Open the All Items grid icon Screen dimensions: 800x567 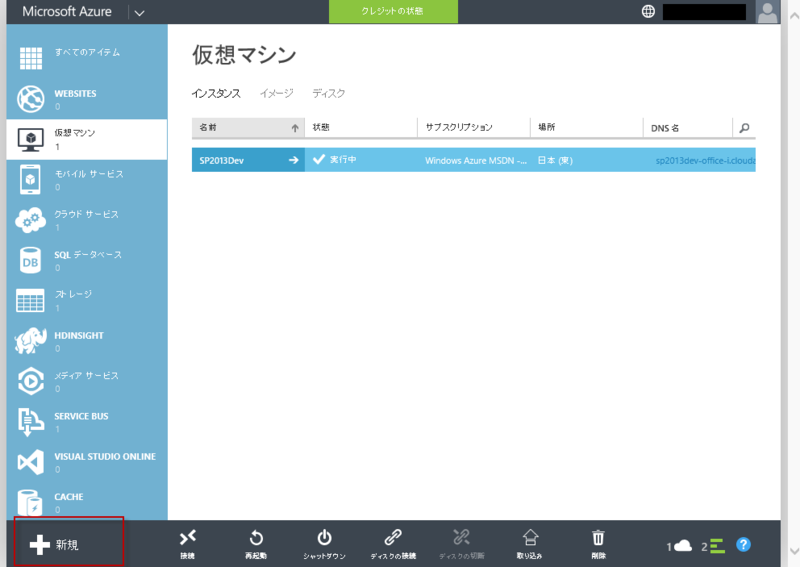pyautogui.click(x=31, y=58)
